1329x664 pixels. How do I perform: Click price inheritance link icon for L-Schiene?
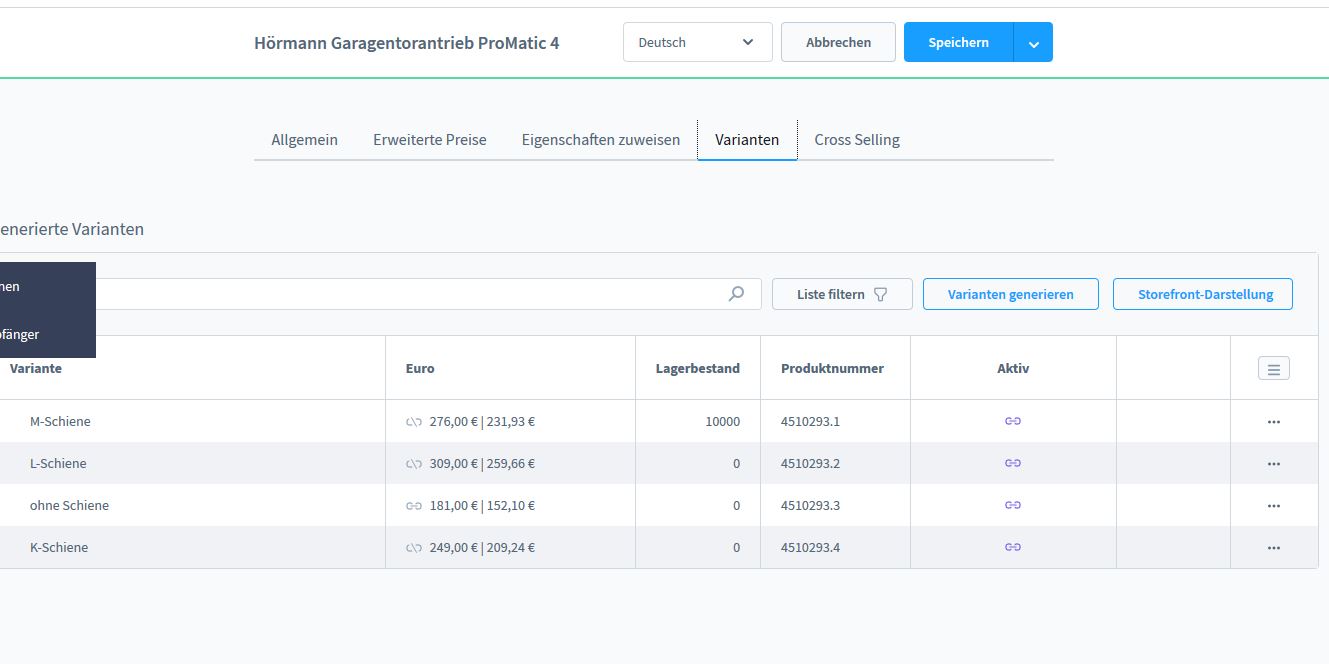tap(414, 464)
